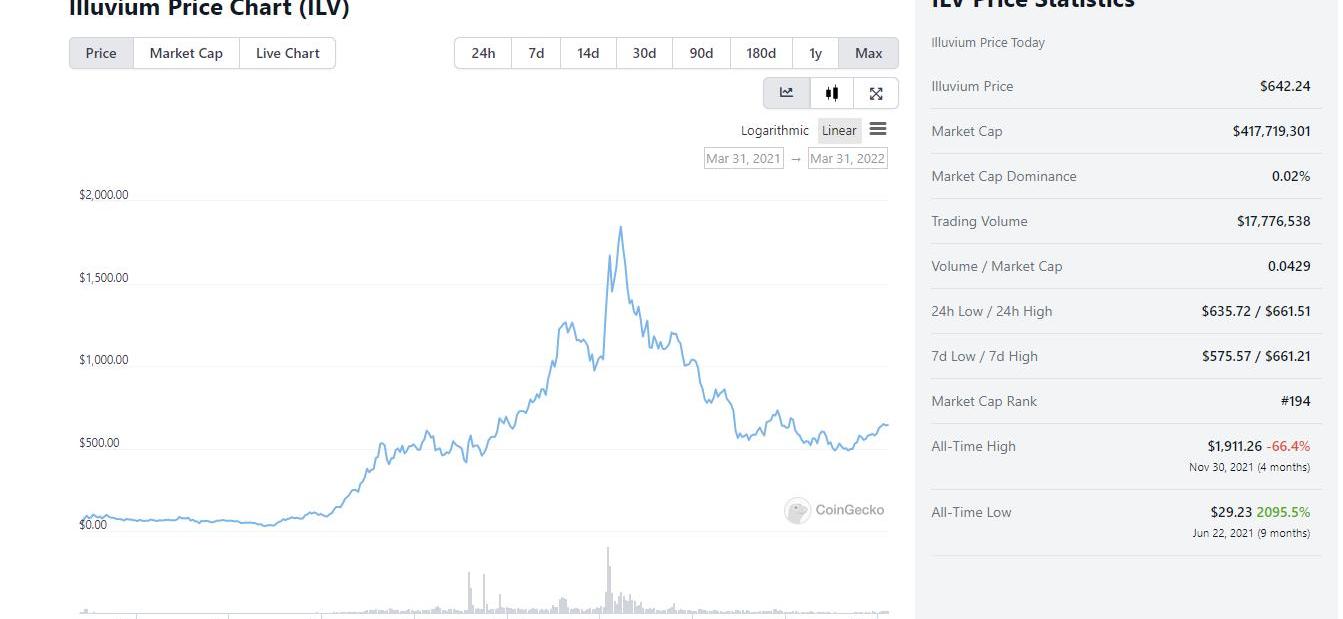Open chart hamburger menu icon
This screenshot has height=619, width=1343.
878,129
